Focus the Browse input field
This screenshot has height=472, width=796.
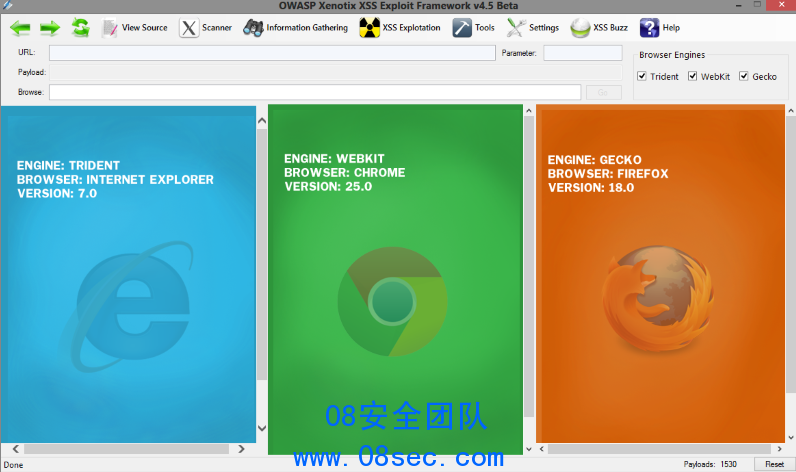(x=315, y=92)
